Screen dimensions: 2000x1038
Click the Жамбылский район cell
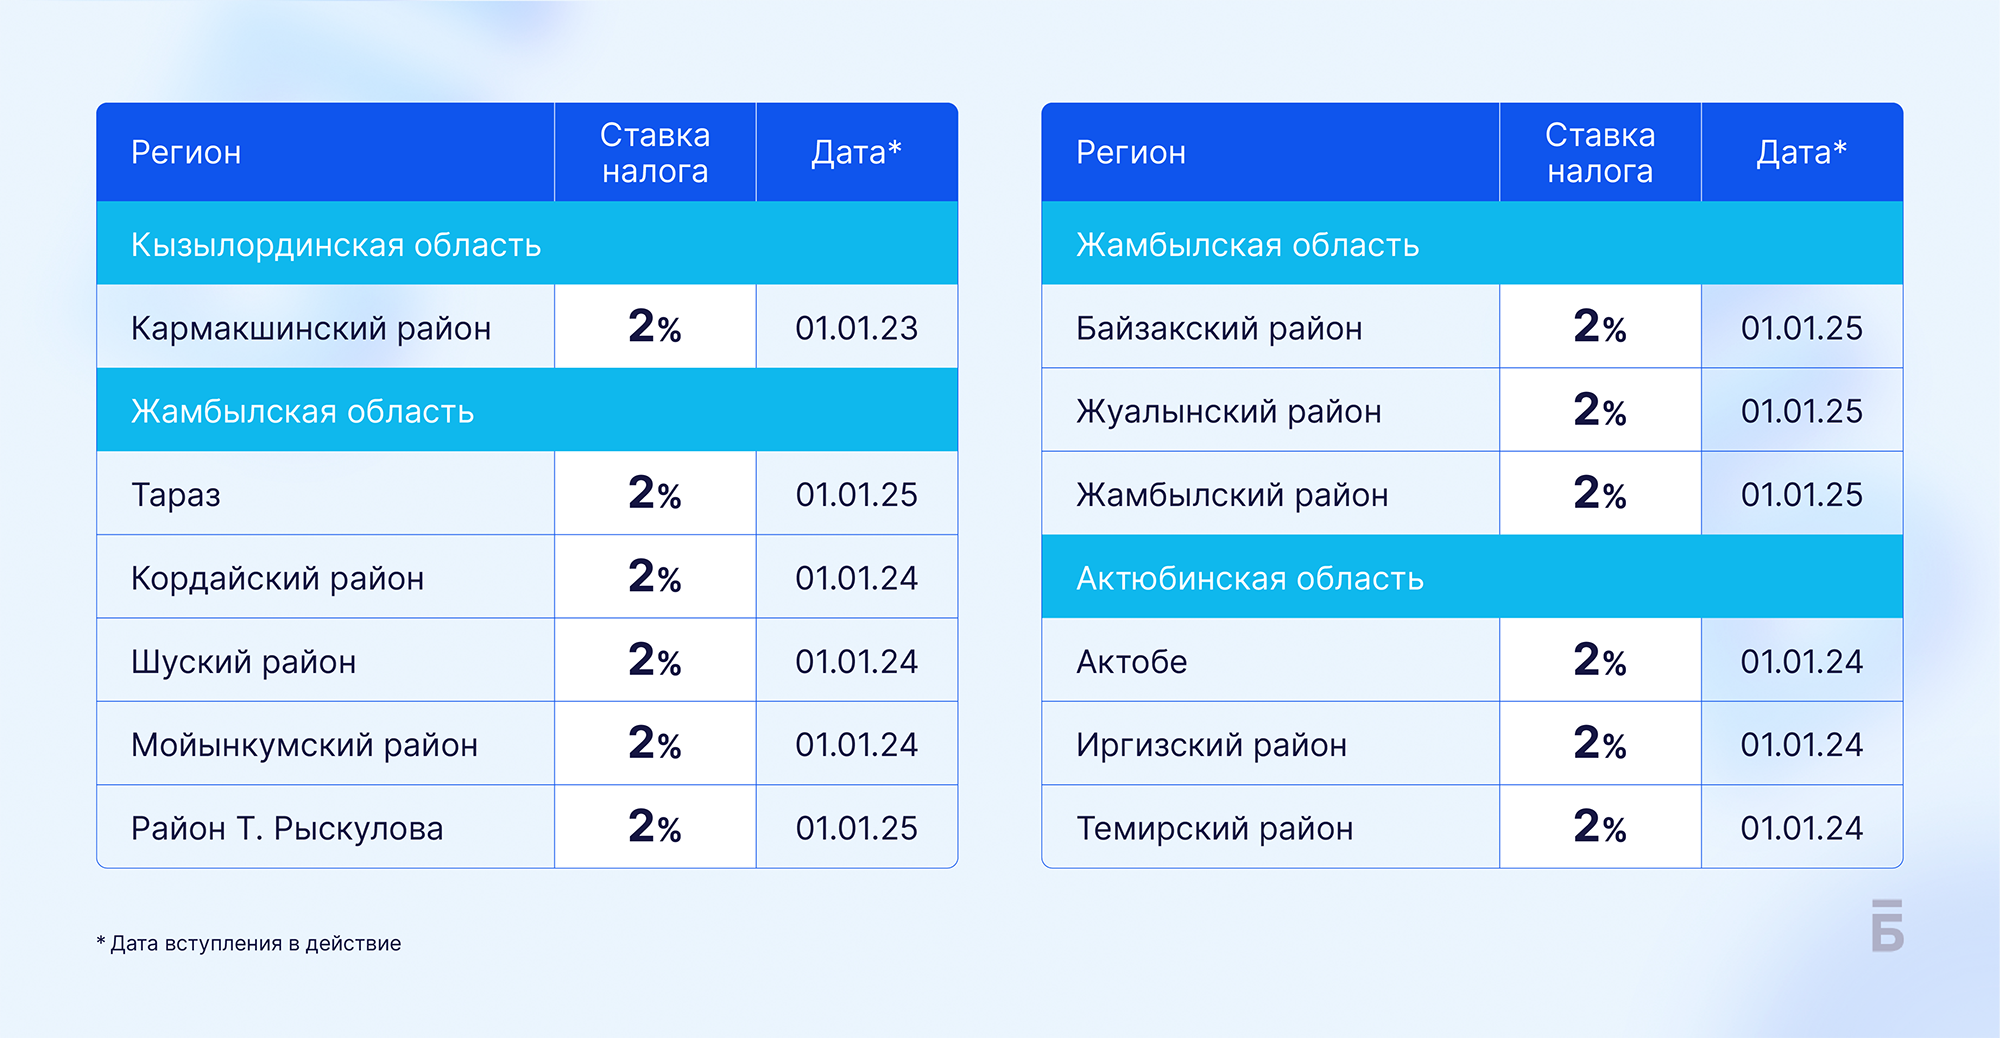pos(1271,493)
